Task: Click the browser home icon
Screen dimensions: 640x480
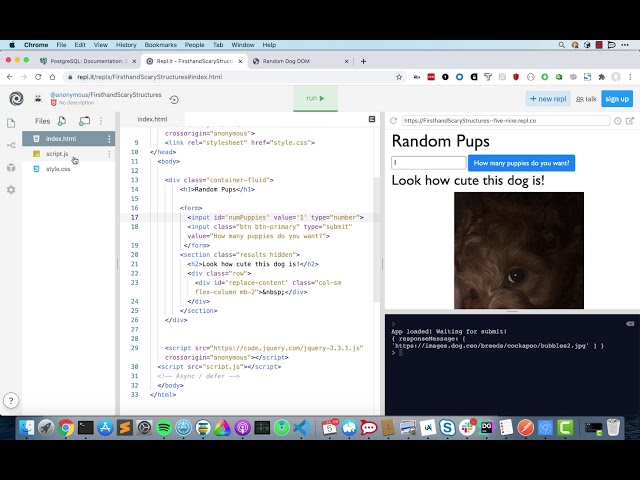Action: point(52,77)
